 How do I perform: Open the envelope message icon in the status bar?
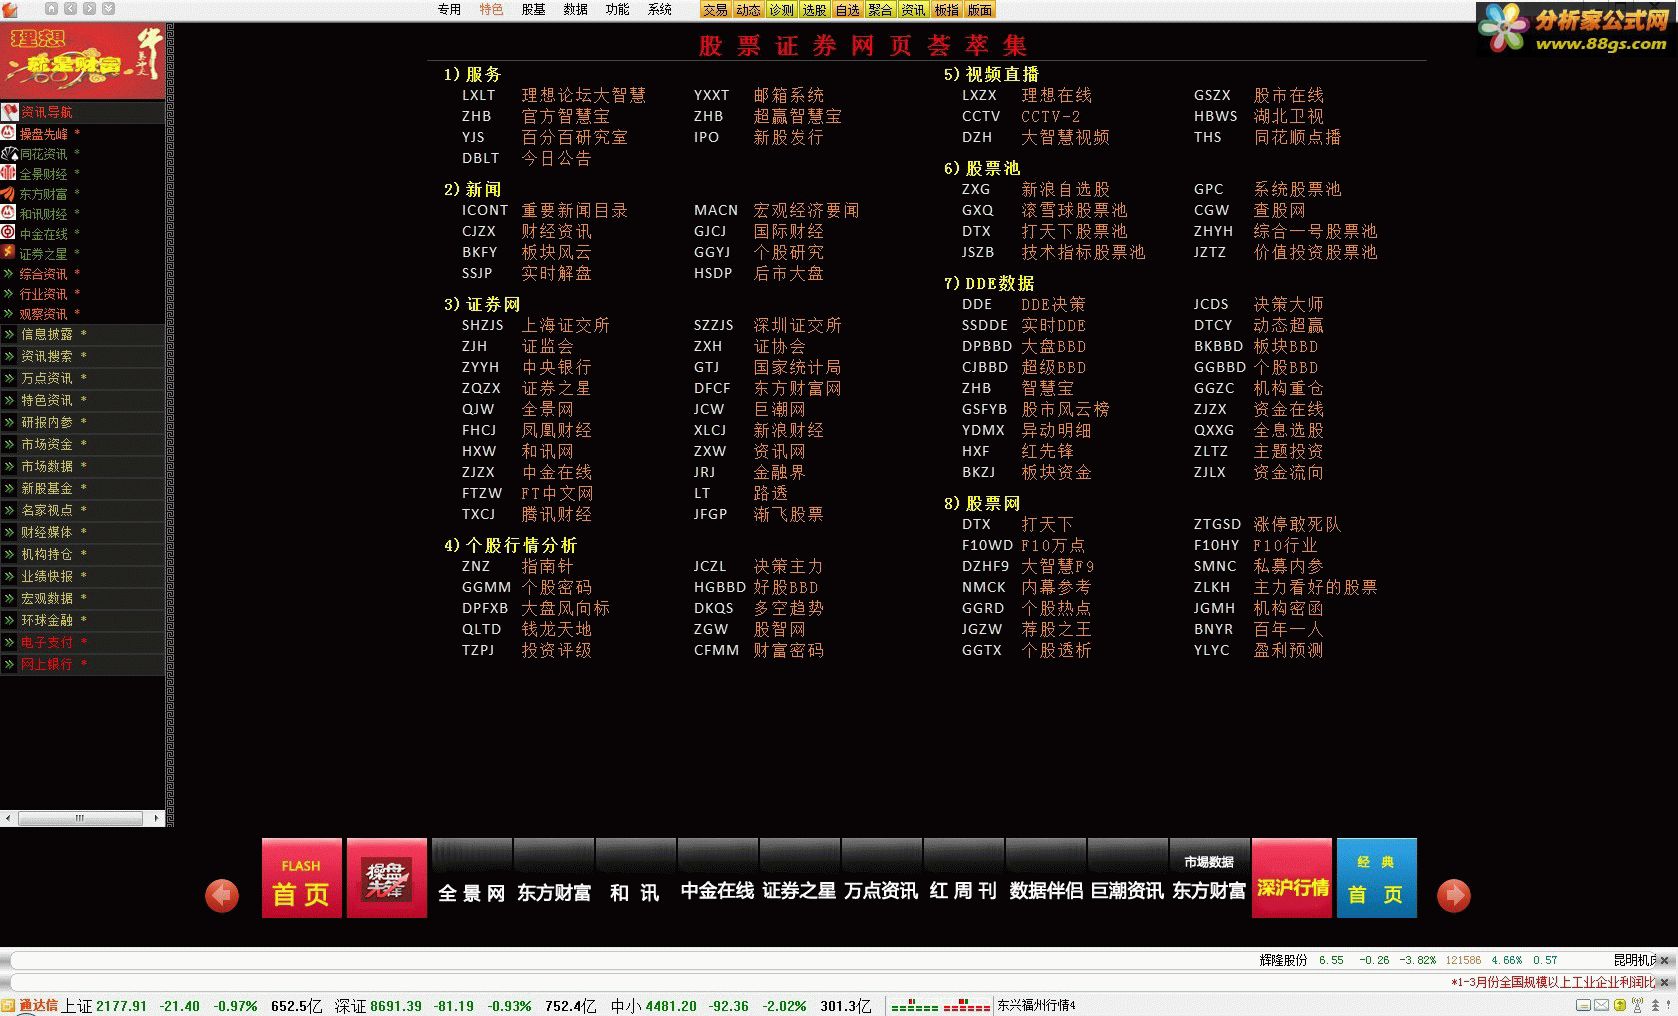click(1601, 1005)
